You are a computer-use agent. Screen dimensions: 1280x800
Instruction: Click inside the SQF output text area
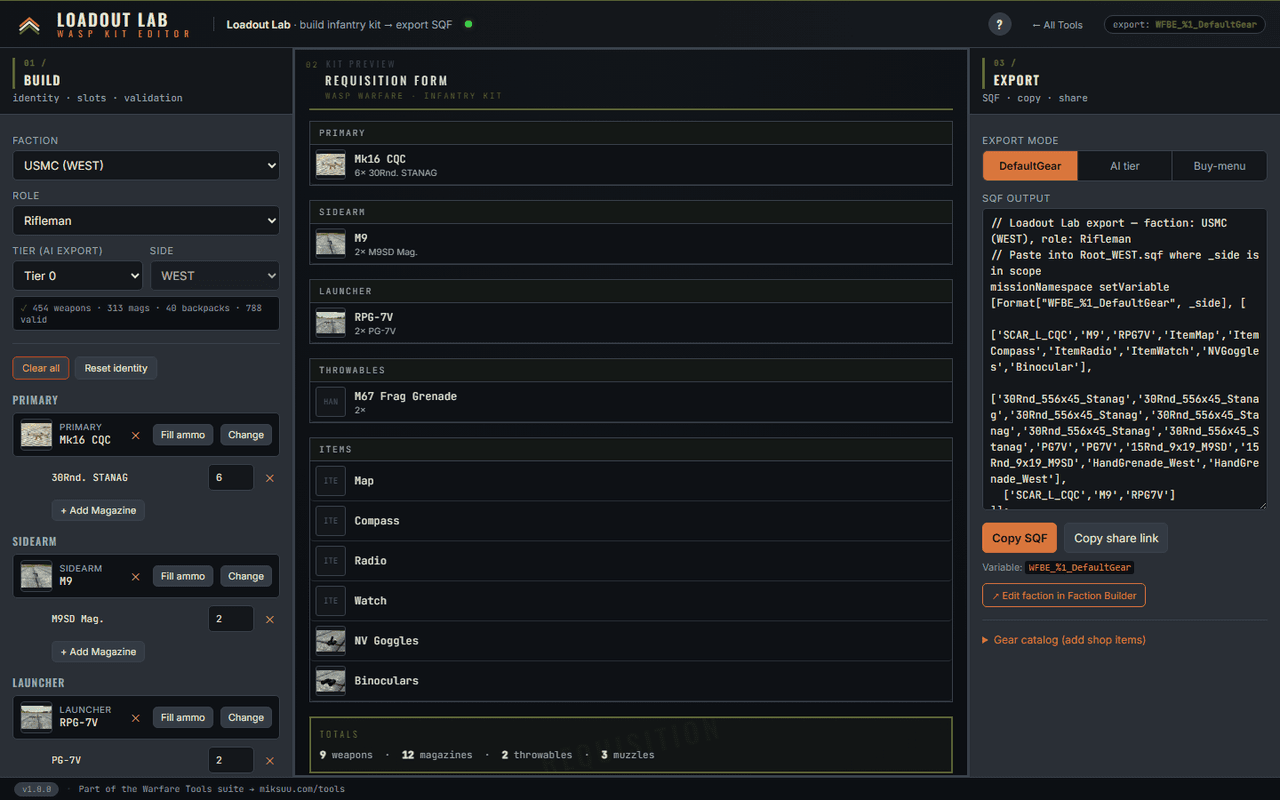(1125, 359)
